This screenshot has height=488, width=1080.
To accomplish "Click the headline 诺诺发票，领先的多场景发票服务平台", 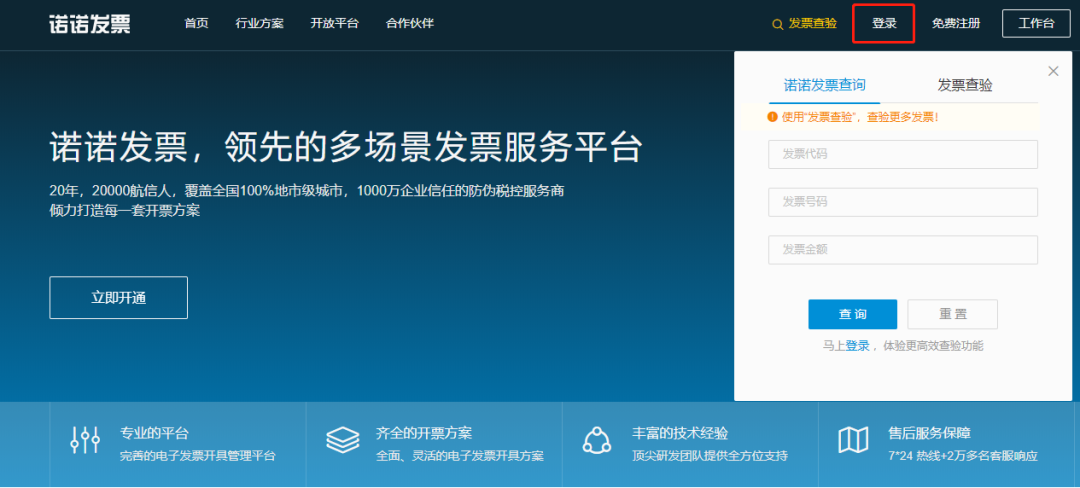I will 346,147.
